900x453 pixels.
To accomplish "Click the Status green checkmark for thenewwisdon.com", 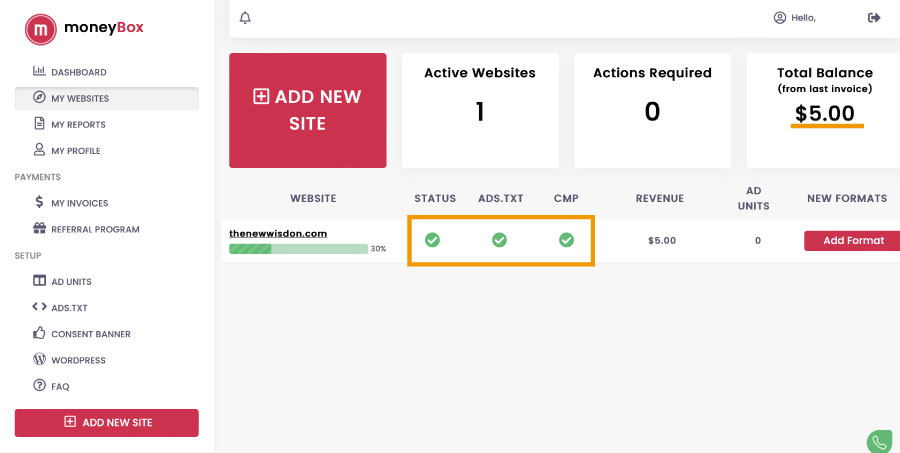I will 432,240.
